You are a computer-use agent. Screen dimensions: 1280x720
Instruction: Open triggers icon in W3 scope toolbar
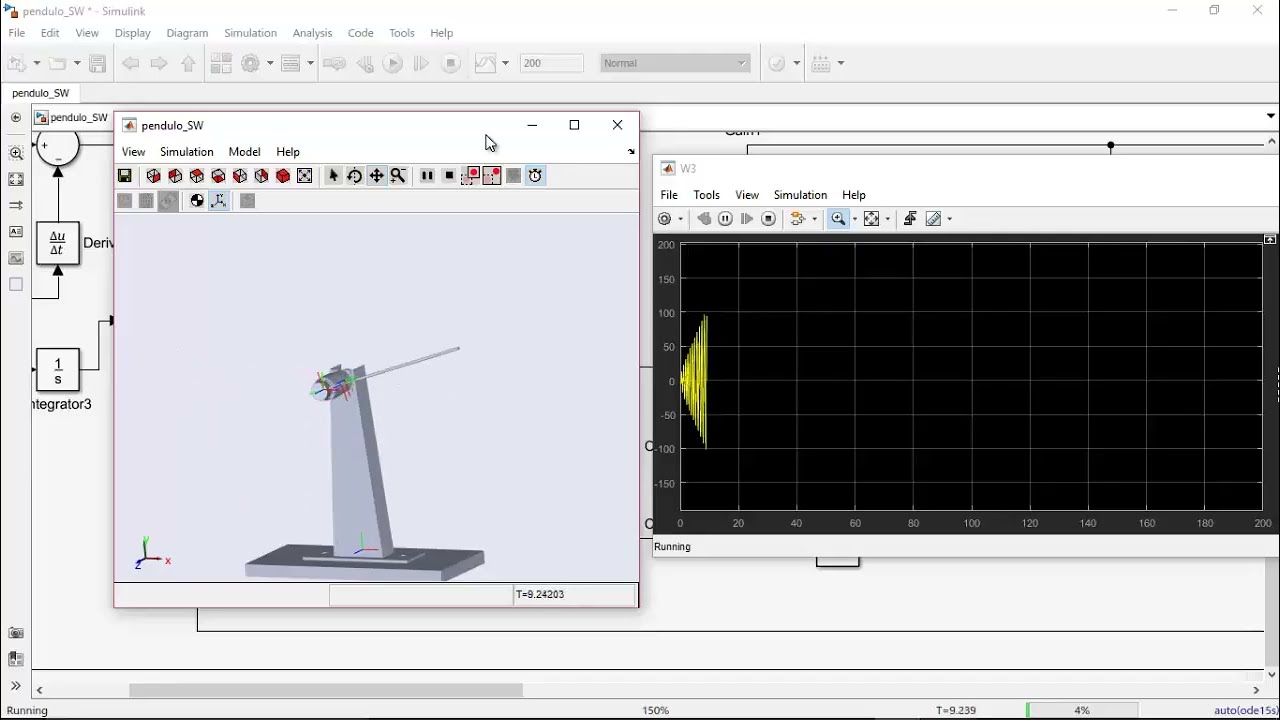pyautogui.click(x=910, y=219)
